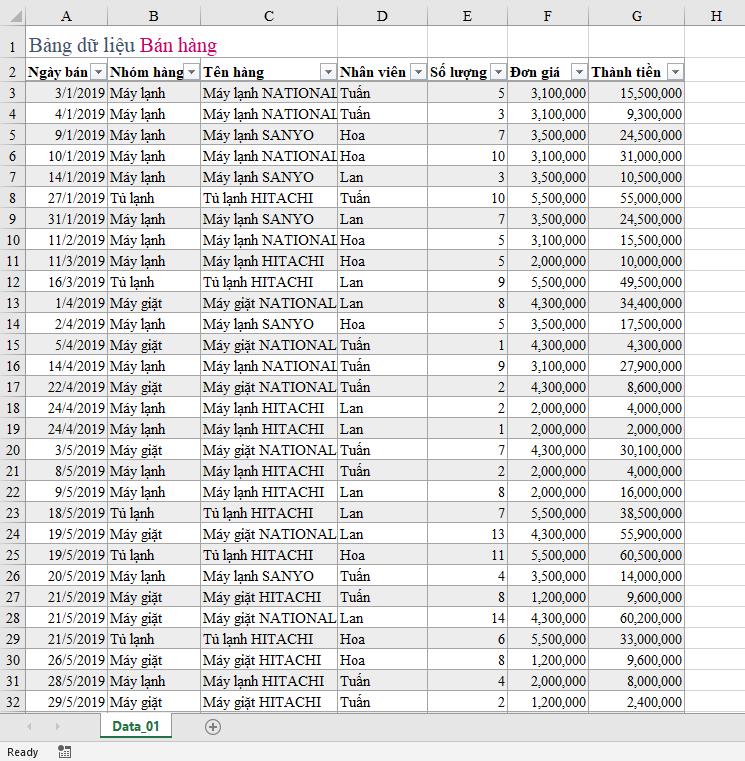This screenshot has width=745, height=761.
Task: Click the 'Thành tiền' header cell
Action: [x=637, y=72]
